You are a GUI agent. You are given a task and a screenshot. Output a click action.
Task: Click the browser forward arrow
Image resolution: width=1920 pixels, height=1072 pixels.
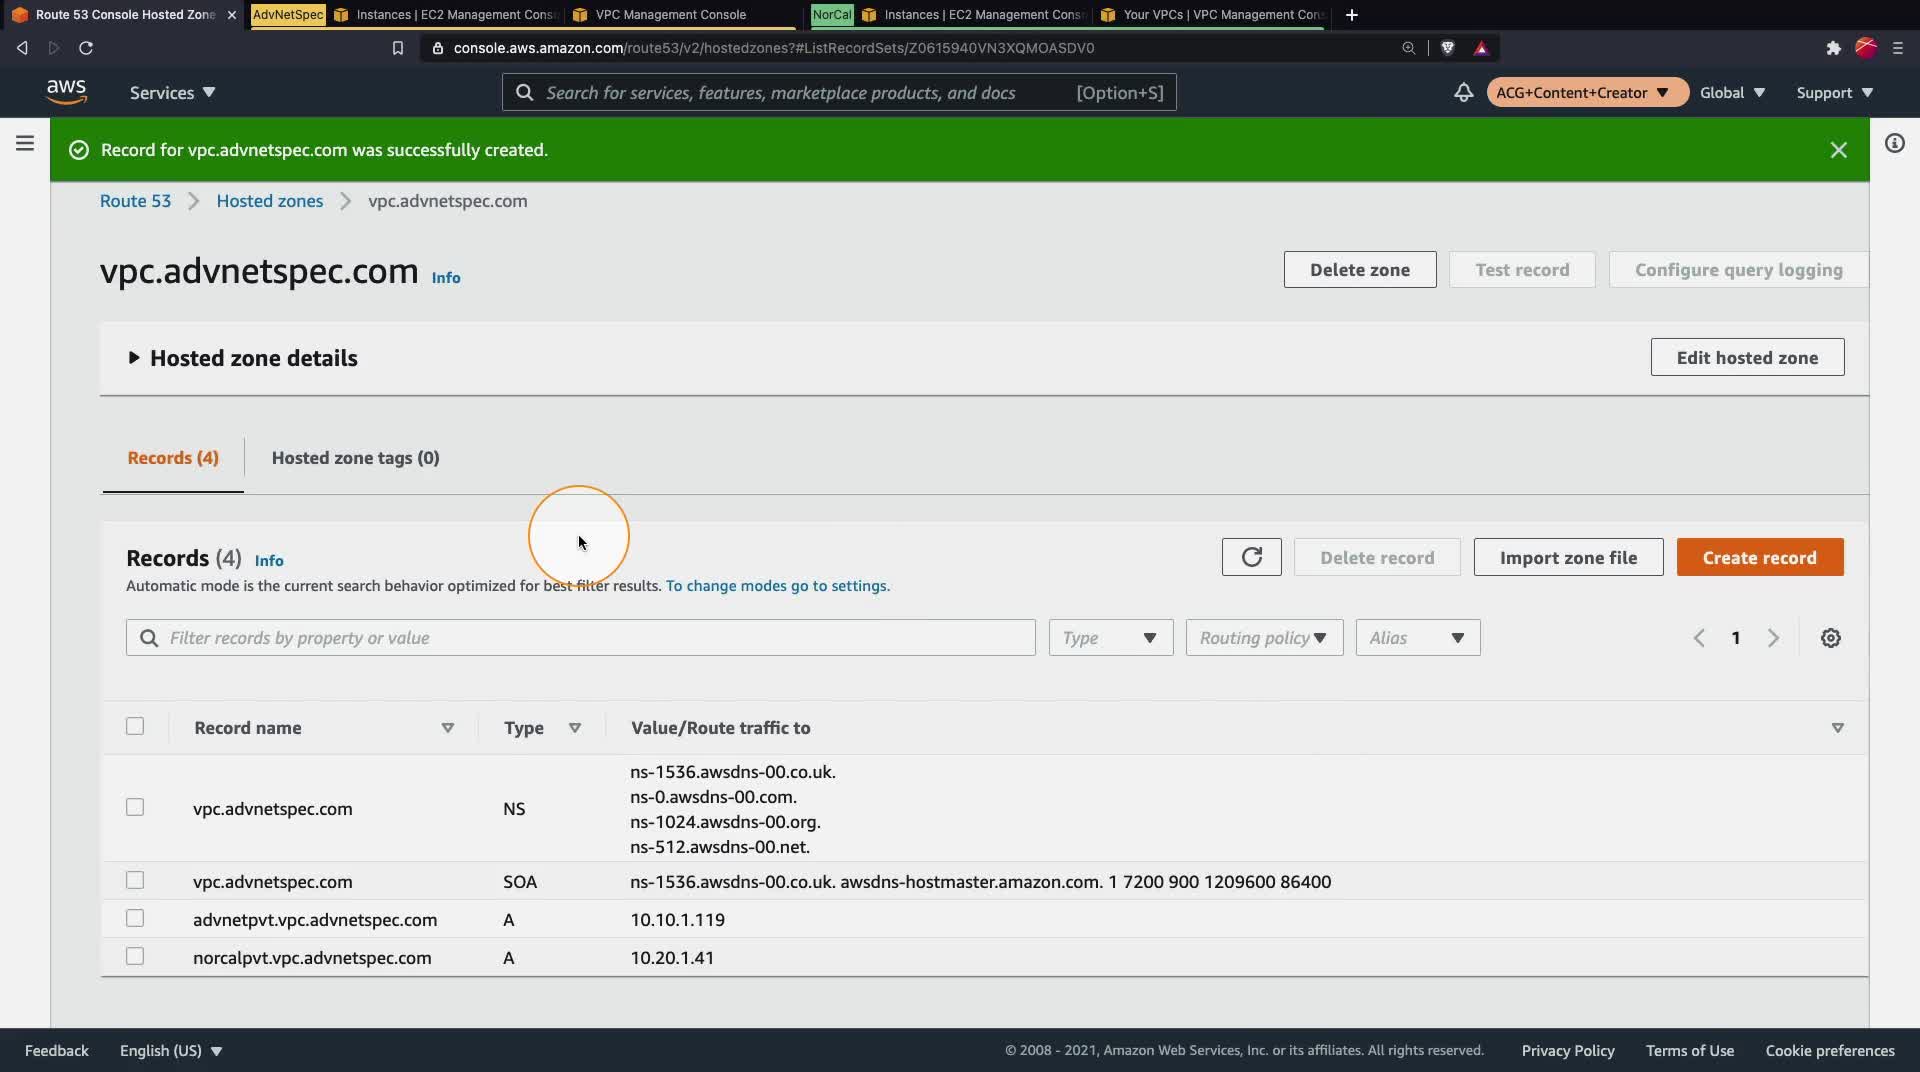click(54, 48)
